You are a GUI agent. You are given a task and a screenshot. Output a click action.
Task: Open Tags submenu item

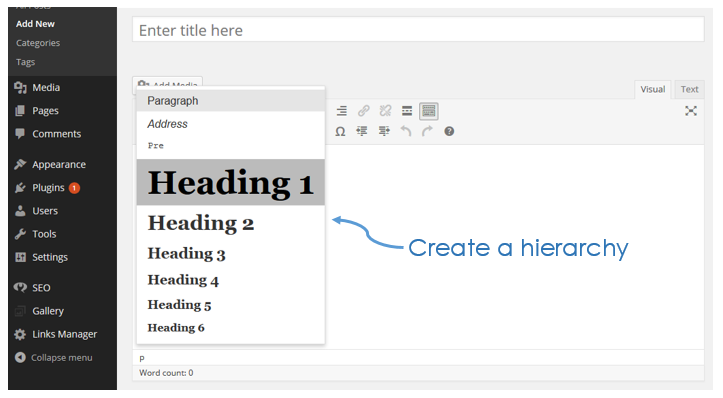point(25,62)
